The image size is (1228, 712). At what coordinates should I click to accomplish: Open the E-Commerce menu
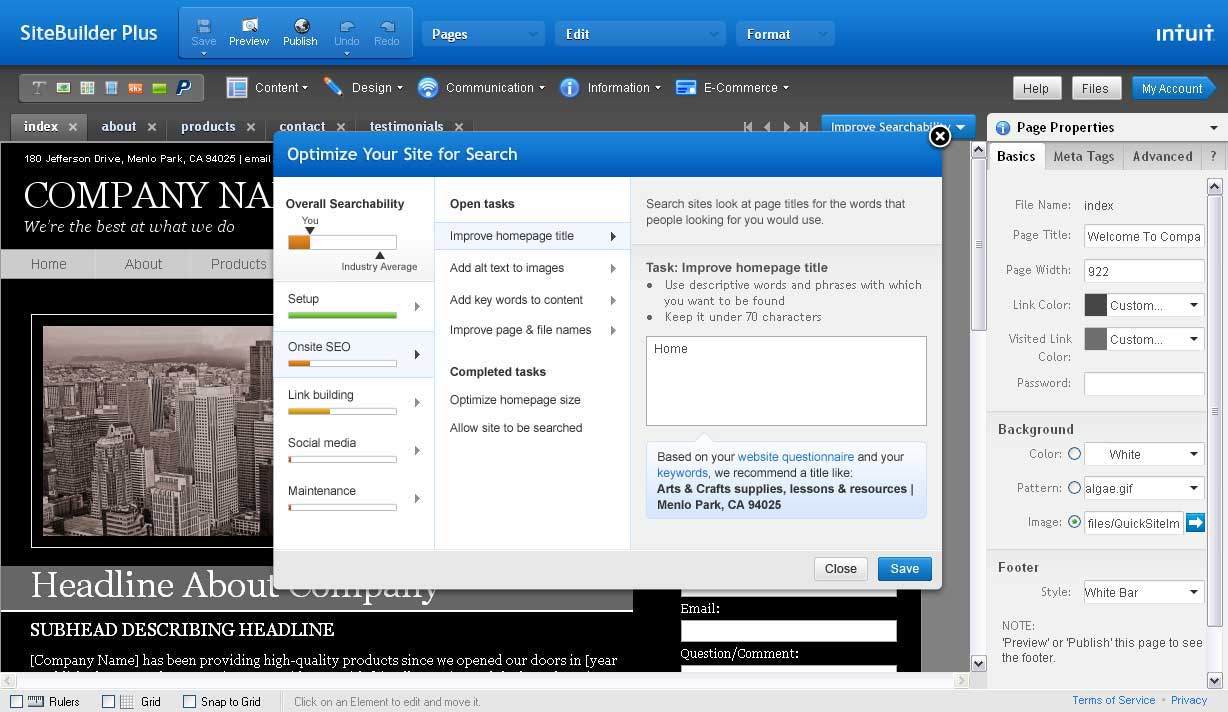tap(732, 88)
